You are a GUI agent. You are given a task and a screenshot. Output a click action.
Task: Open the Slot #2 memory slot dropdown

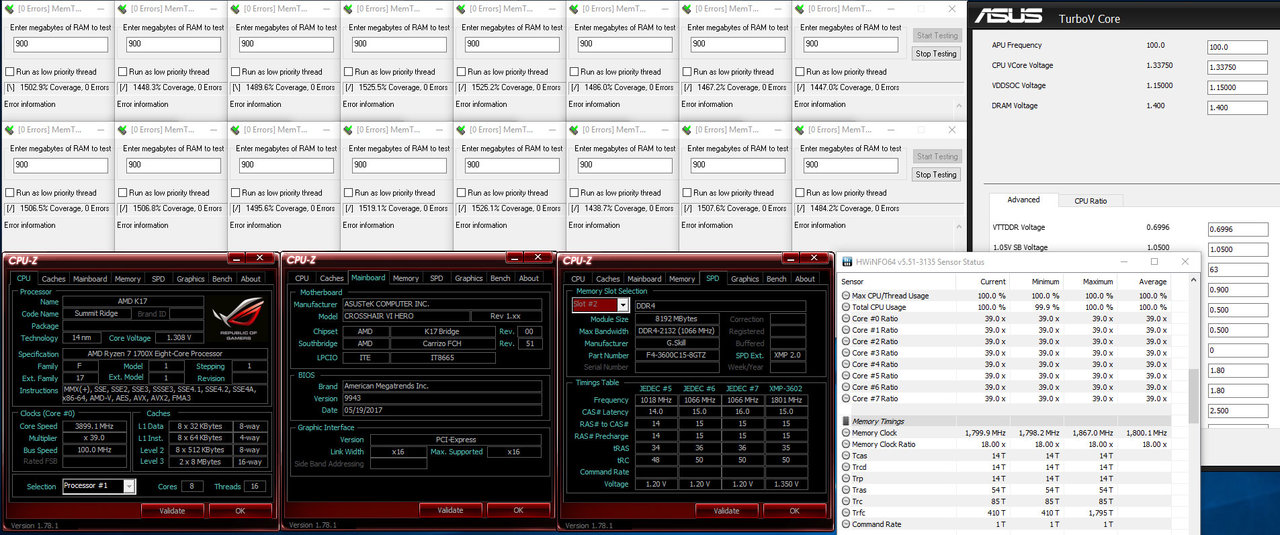[x=623, y=305]
